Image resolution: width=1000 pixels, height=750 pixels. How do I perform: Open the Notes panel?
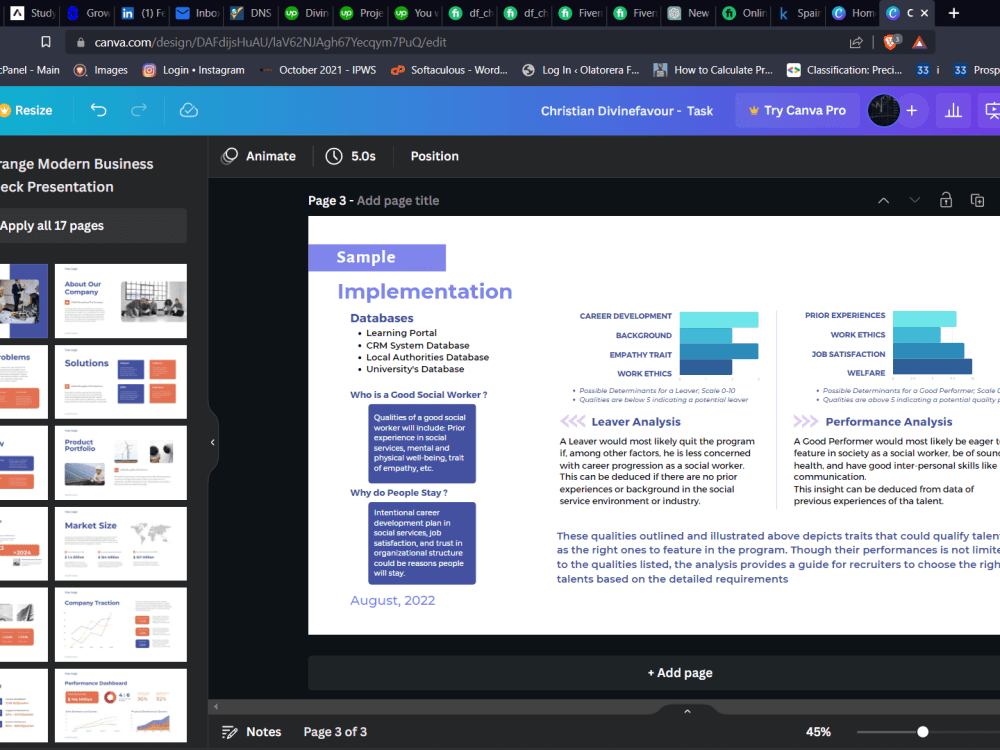coord(251,732)
